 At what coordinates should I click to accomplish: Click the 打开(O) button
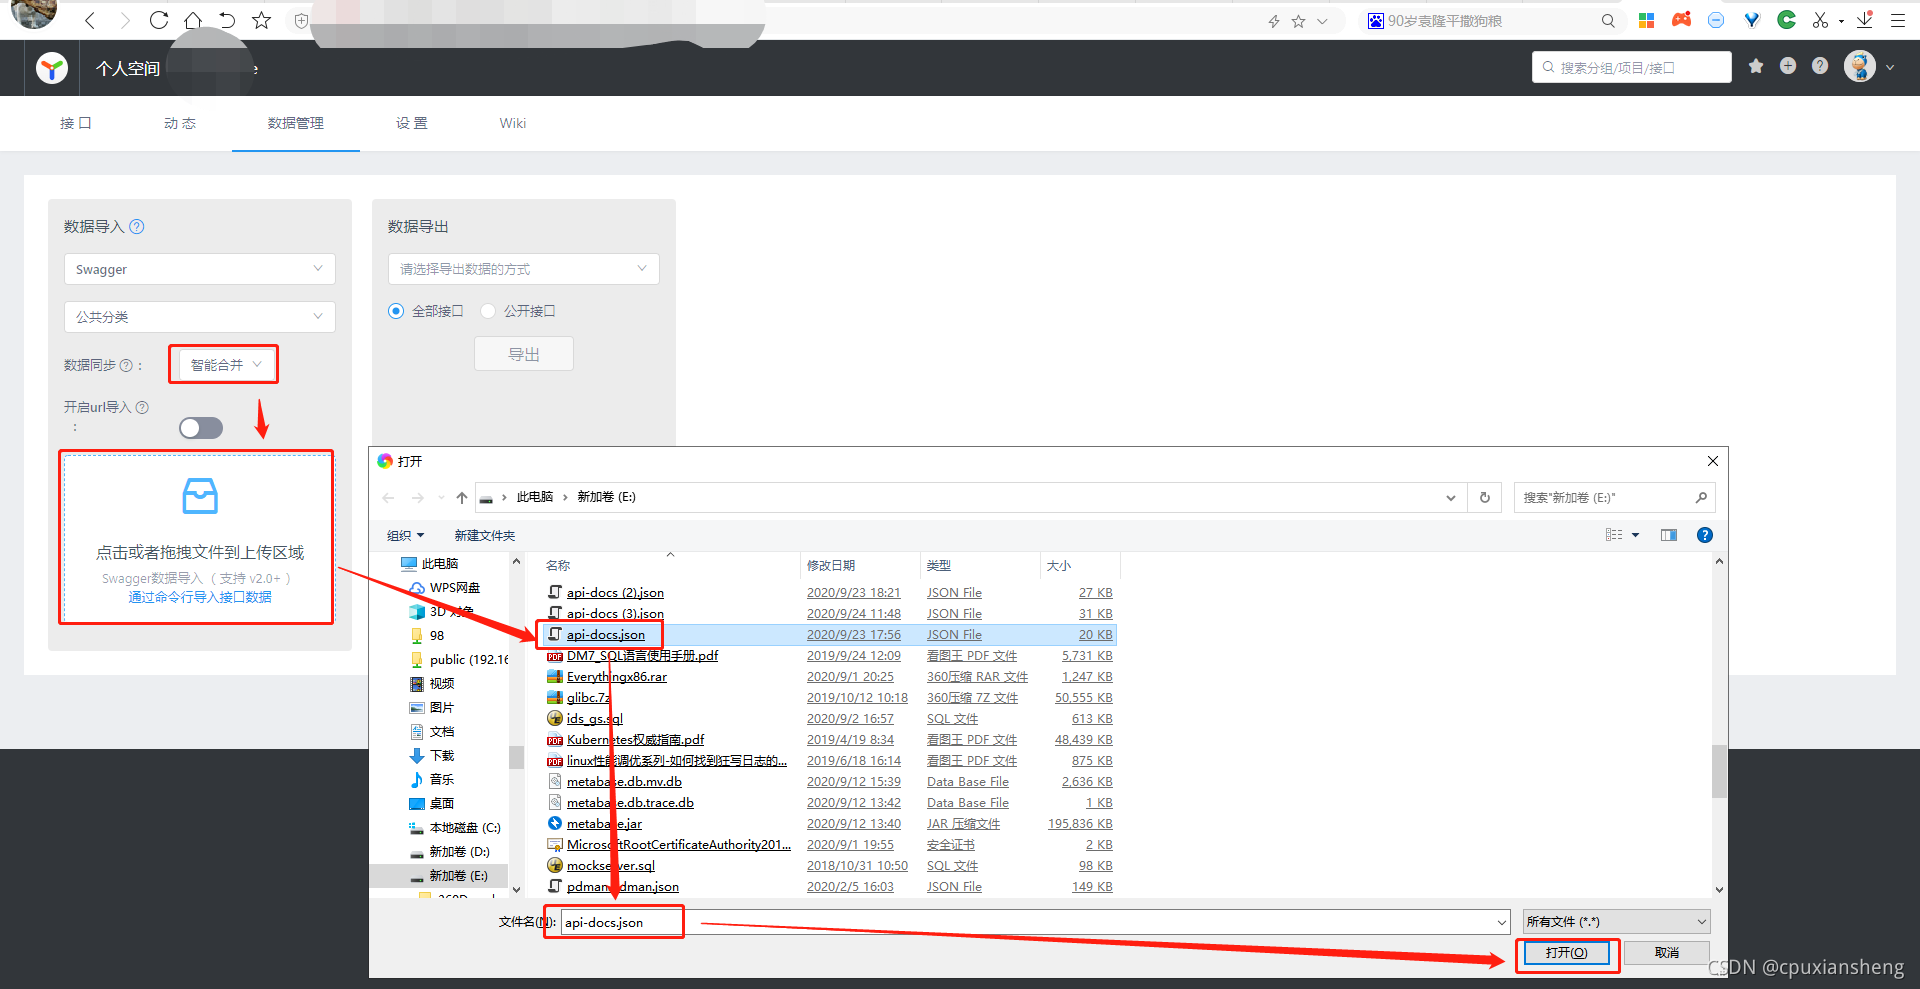point(1566,953)
